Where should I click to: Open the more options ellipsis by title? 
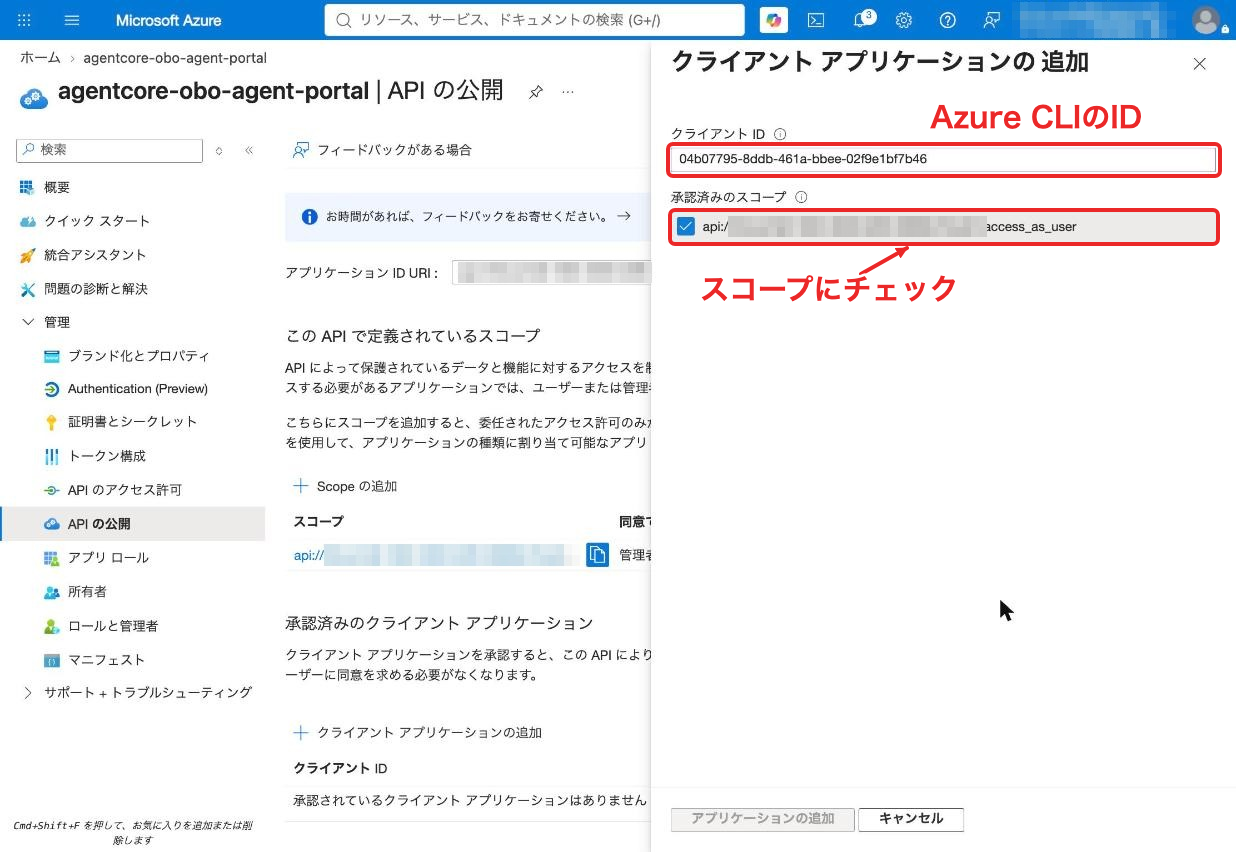pos(568,92)
